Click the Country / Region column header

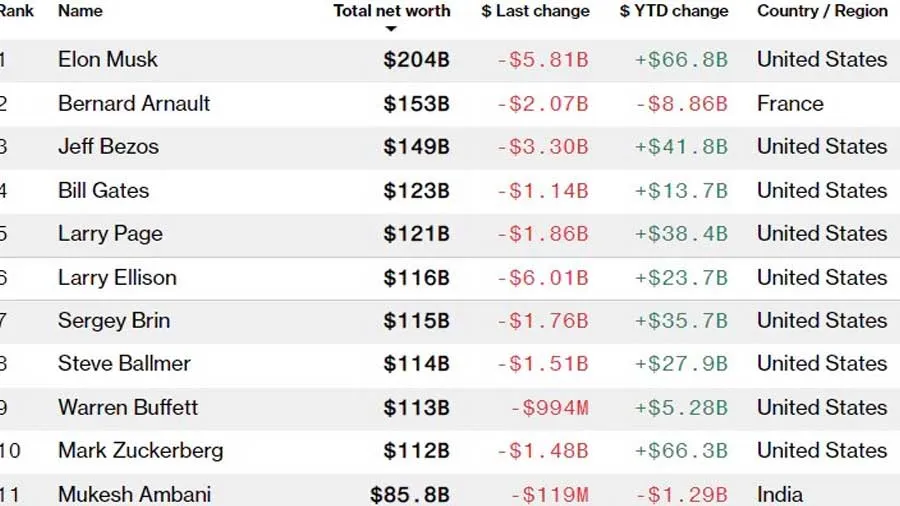click(x=822, y=11)
